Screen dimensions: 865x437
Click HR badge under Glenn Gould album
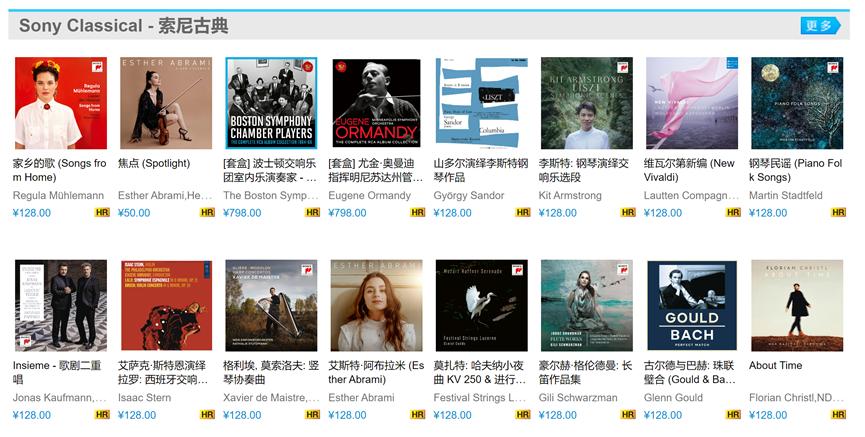(x=733, y=414)
